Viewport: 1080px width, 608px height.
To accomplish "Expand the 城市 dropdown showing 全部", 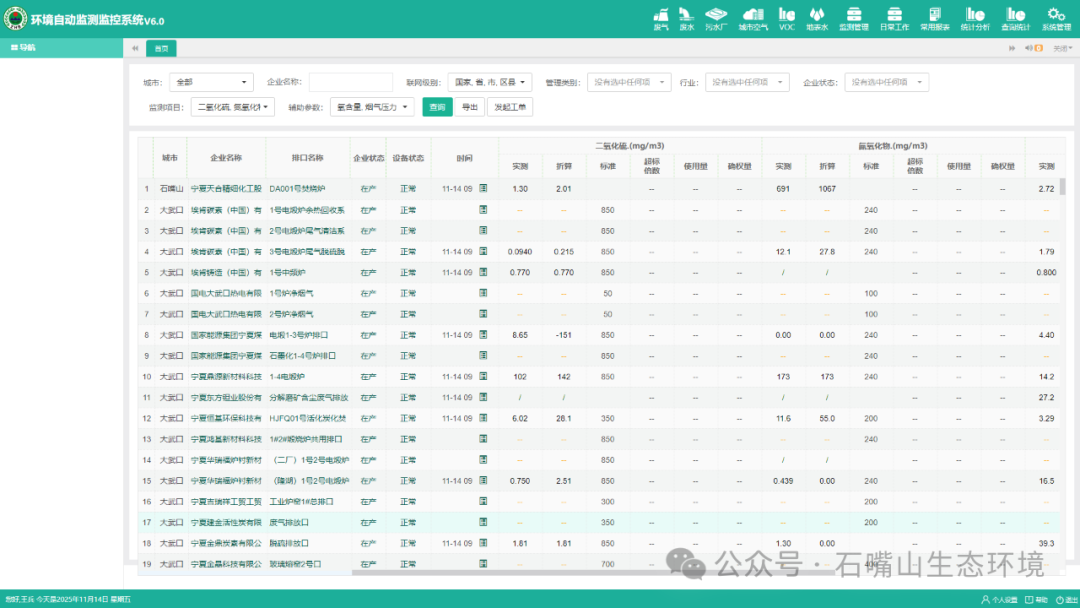I will 211,82.
